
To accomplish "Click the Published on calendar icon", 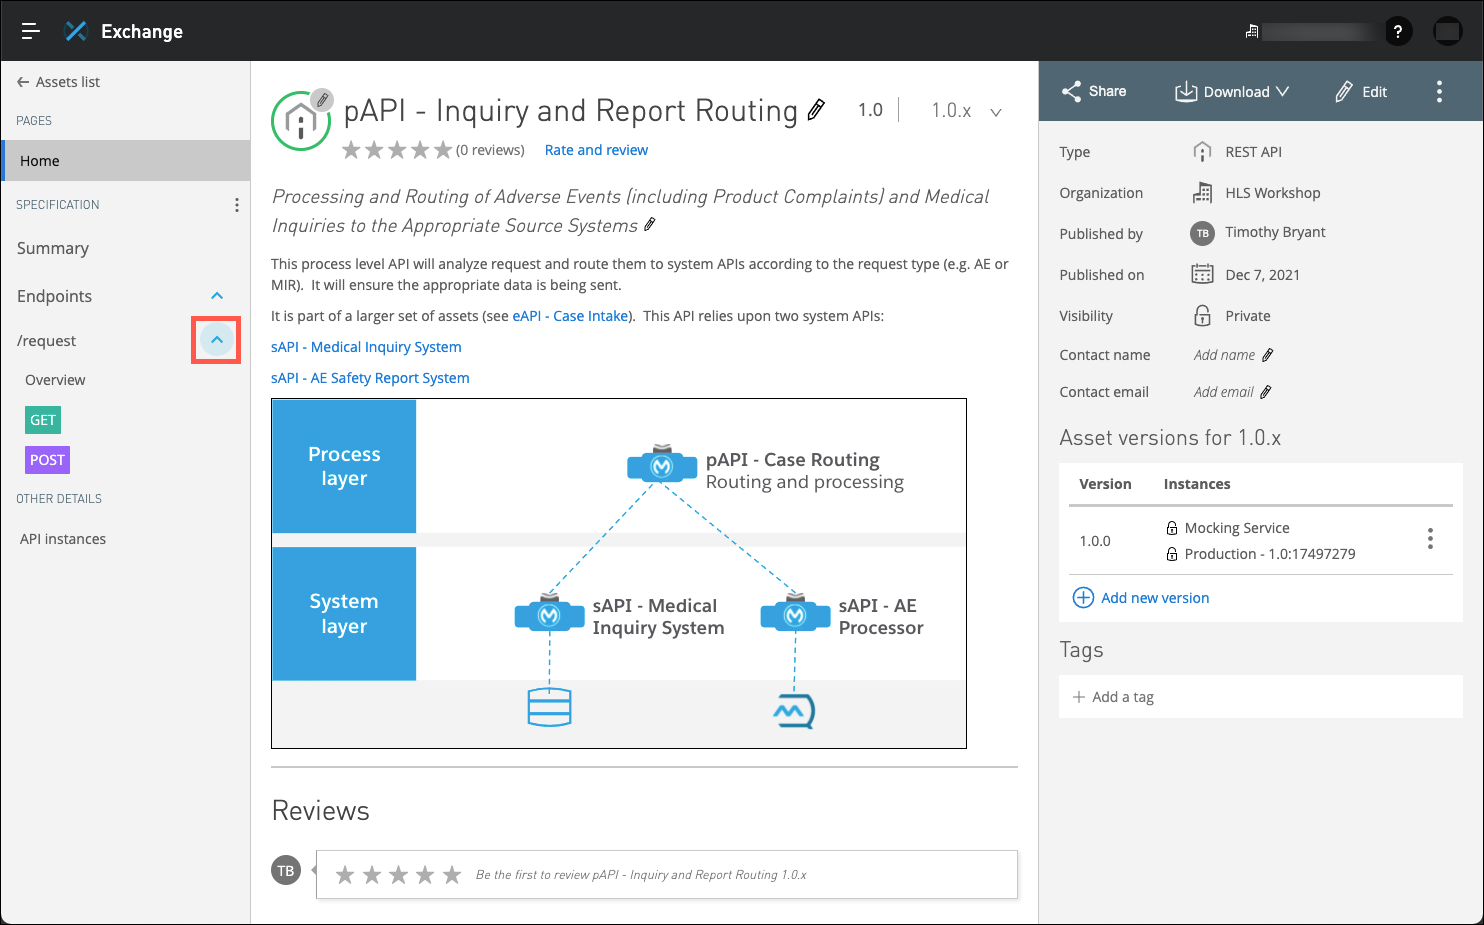I will pyautogui.click(x=1202, y=274).
